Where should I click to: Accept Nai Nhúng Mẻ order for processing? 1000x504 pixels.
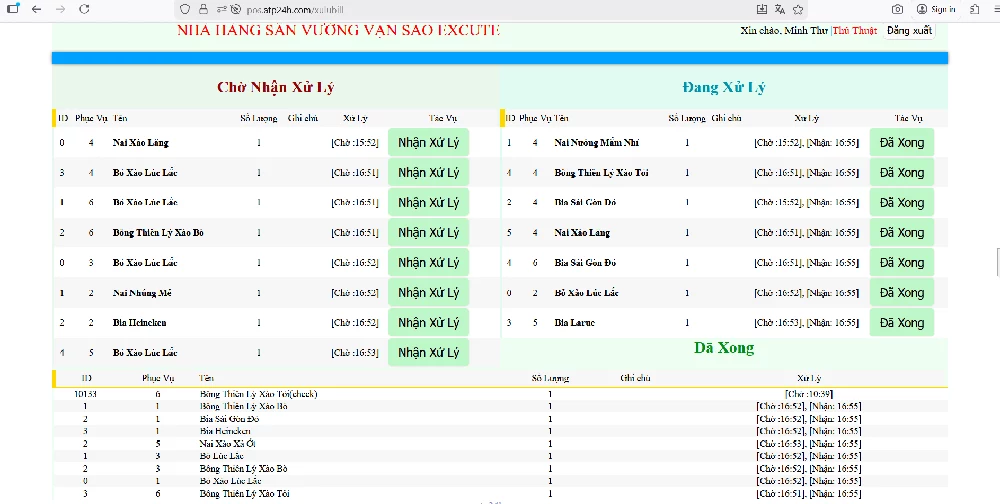(x=429, y=292)
